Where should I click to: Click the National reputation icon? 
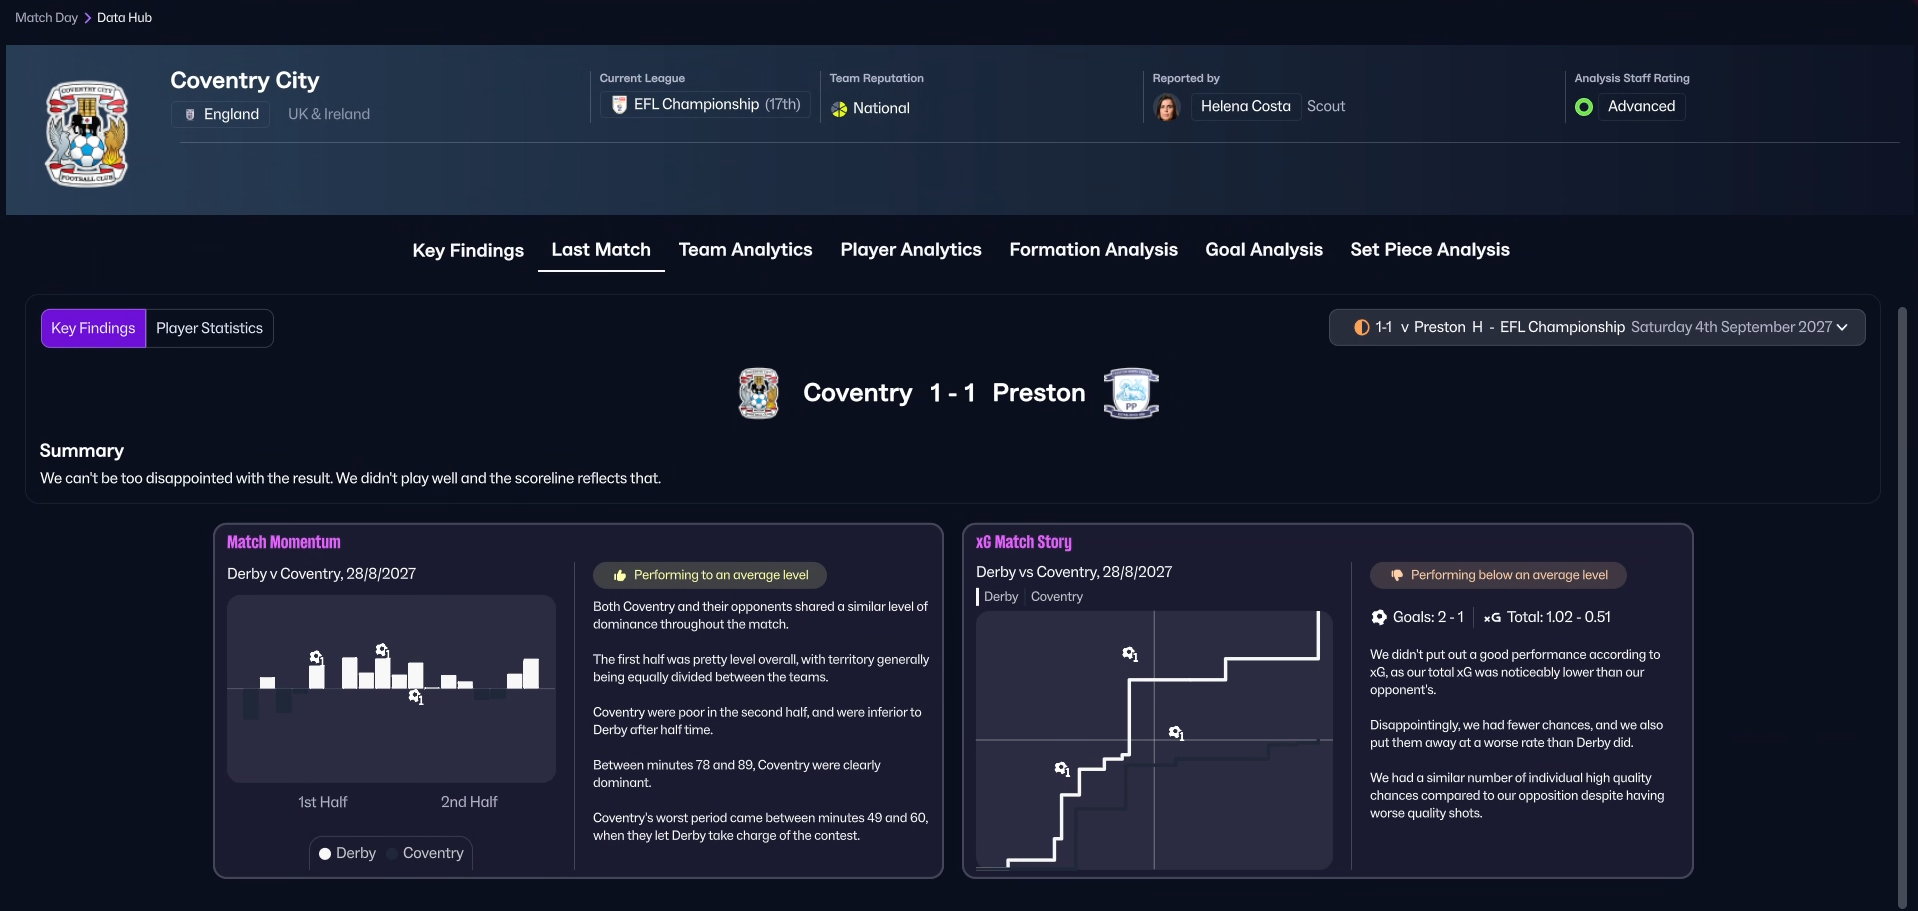839,109
